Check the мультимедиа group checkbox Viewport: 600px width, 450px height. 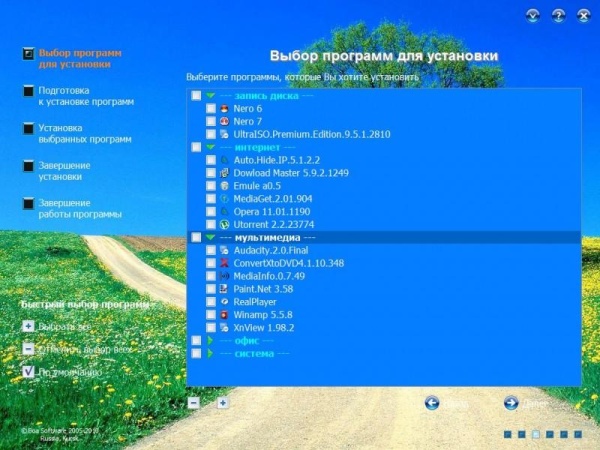(196, 237)
